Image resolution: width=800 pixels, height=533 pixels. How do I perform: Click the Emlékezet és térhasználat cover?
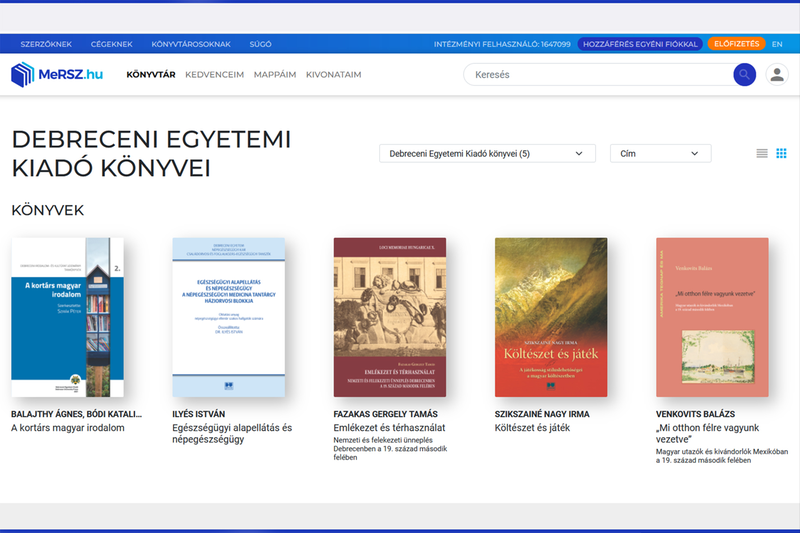[x=389, y=317]
